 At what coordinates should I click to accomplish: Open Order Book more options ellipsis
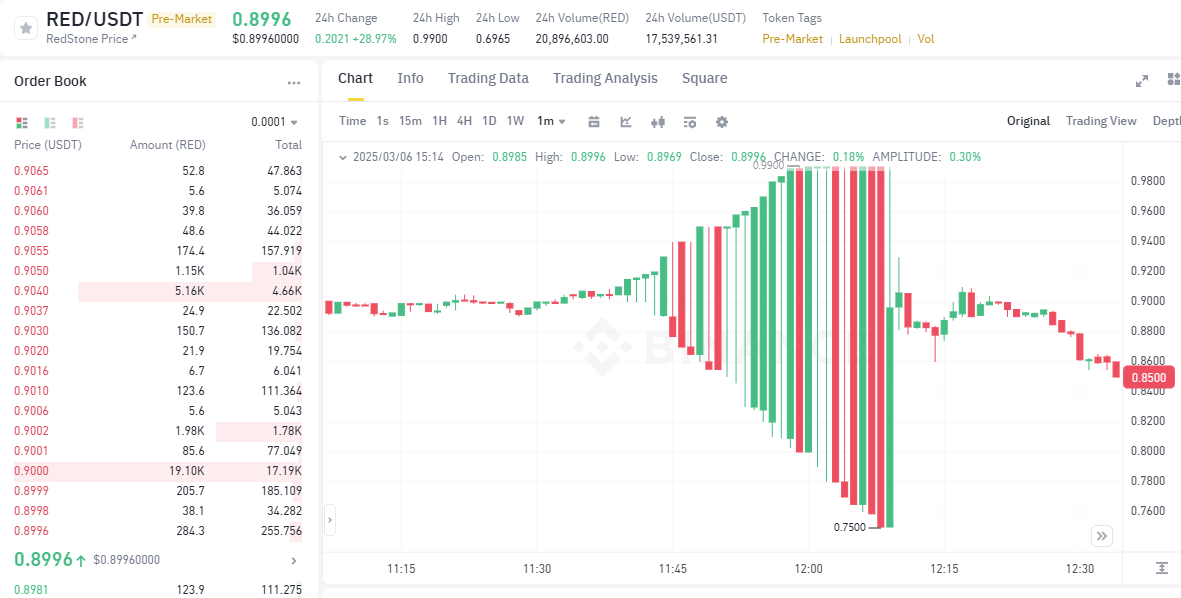coord(294,82)
